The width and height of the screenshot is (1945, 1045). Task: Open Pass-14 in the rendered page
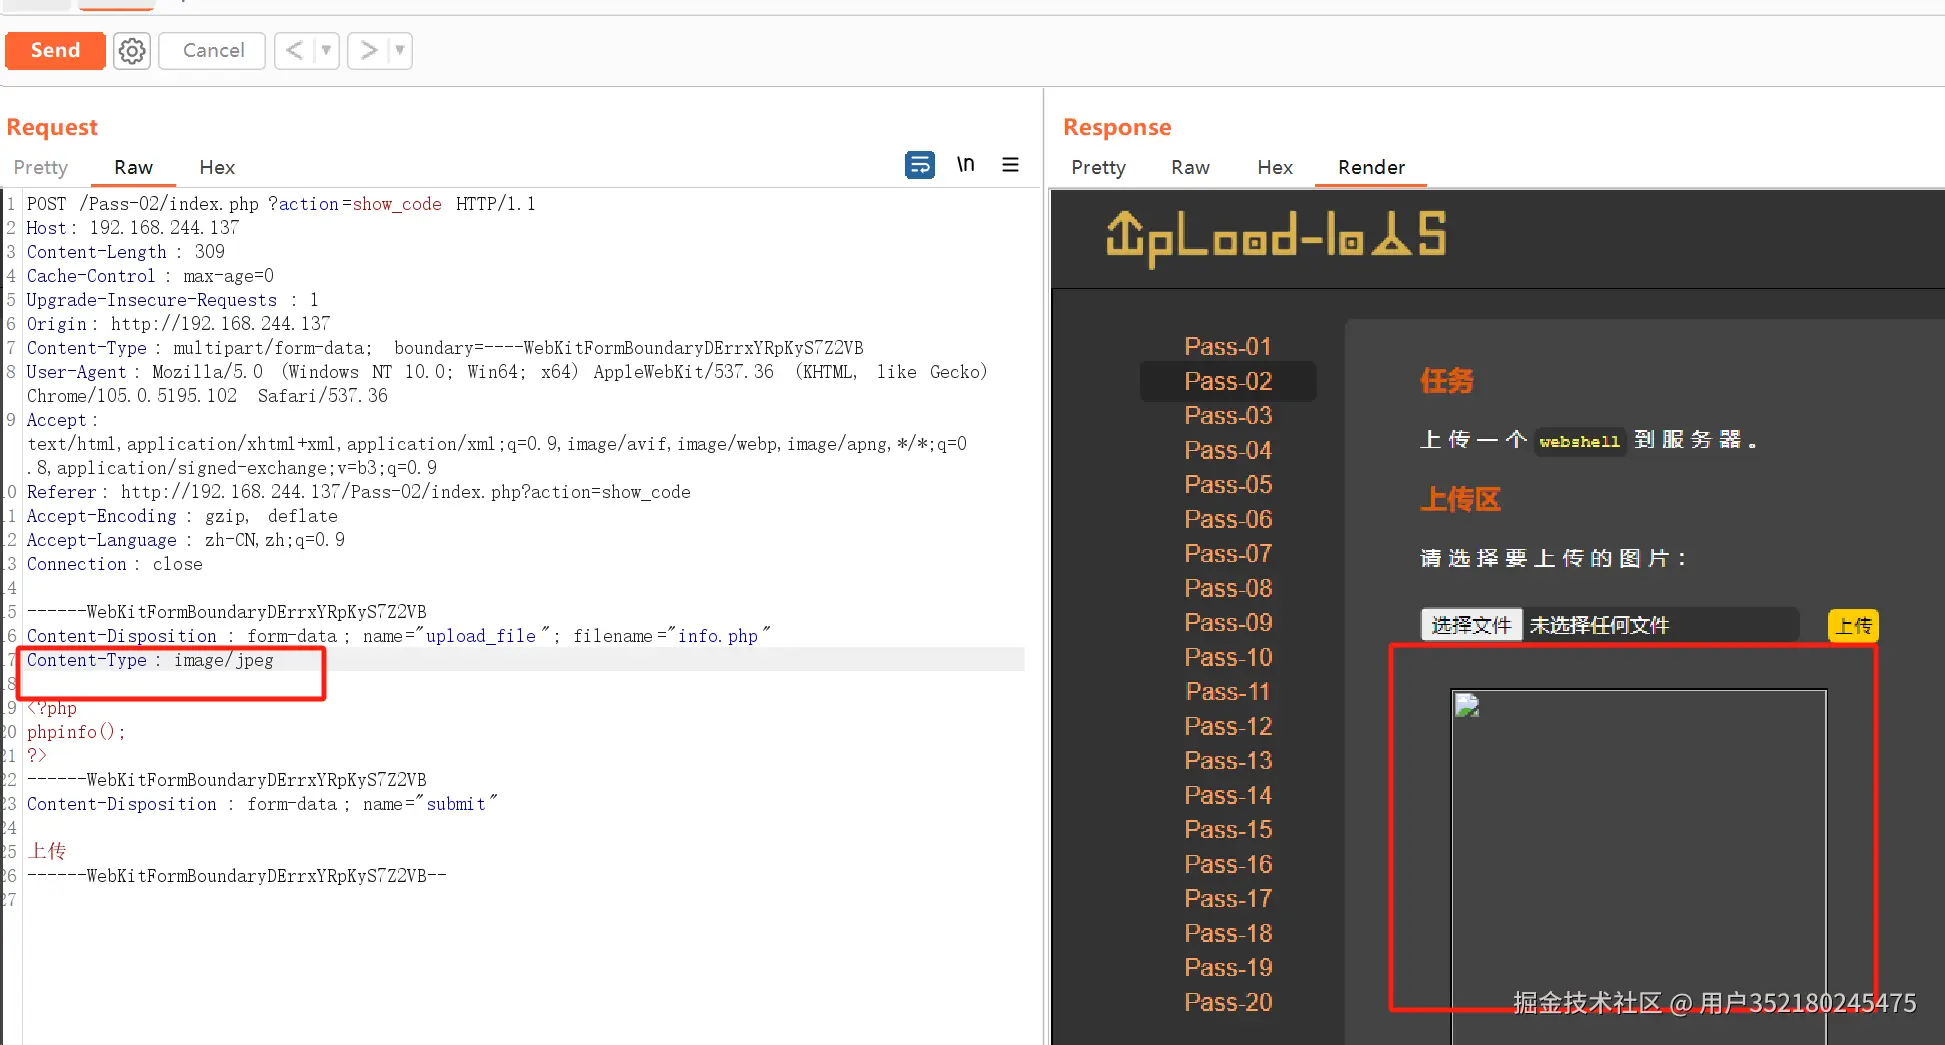1228,795
